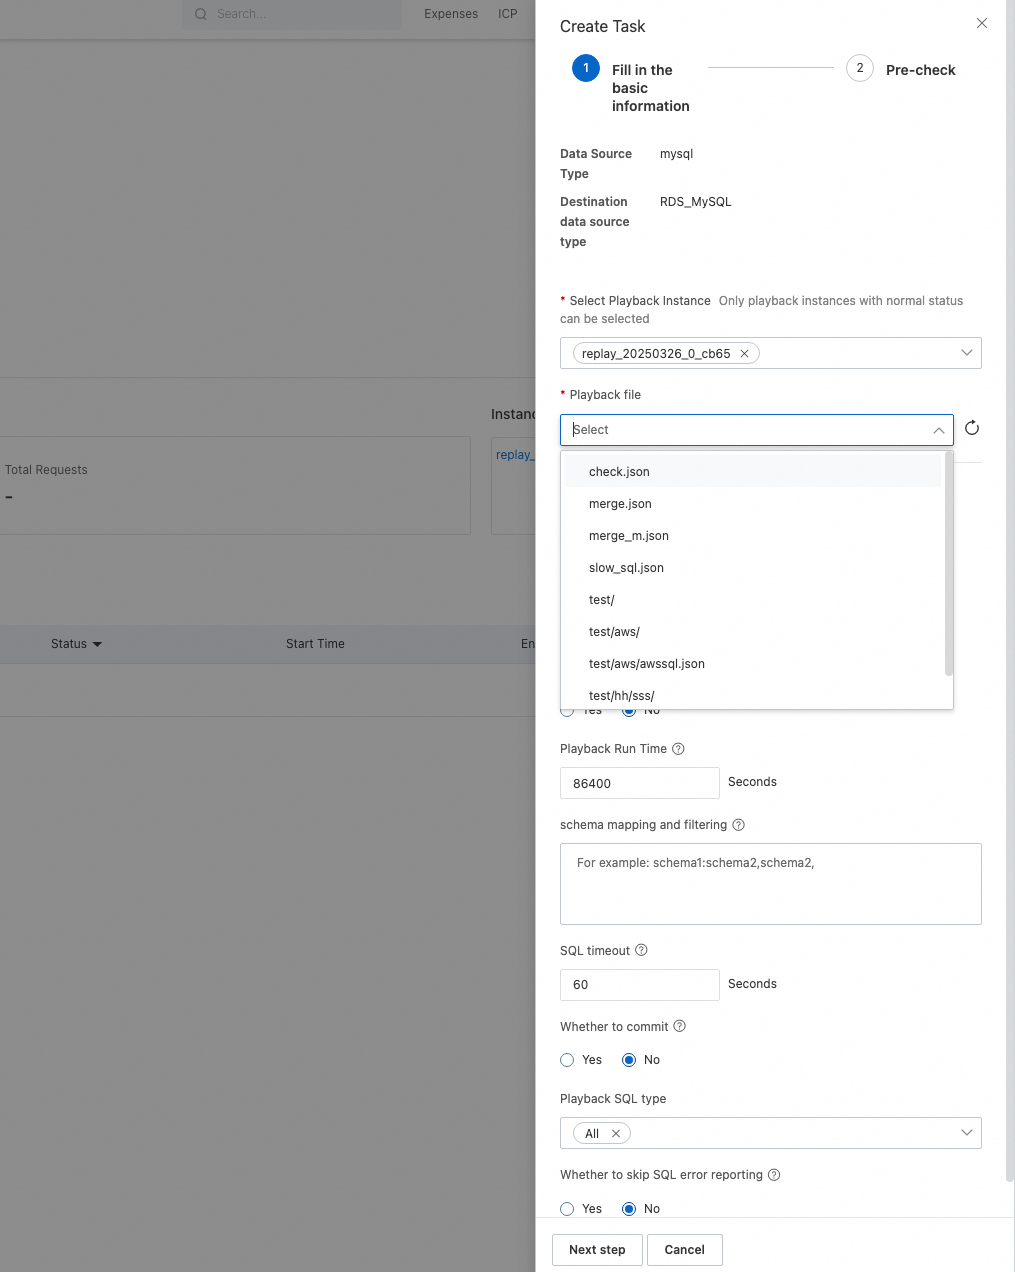Click step 2 Pre-check circle
This screenshot has width=1015, height=1272.
click(x=860, y=68)
